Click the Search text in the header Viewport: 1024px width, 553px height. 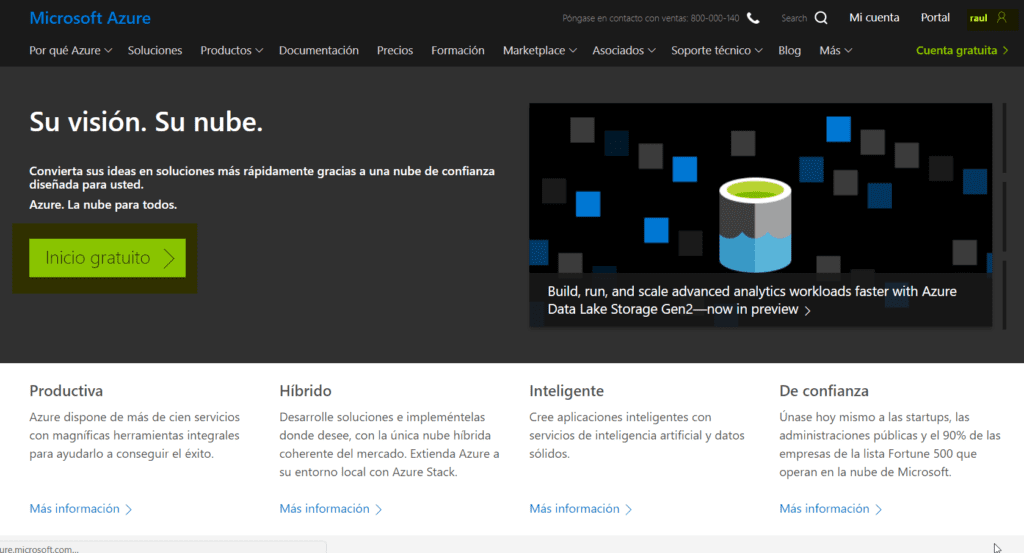click(x=794, y=18)
